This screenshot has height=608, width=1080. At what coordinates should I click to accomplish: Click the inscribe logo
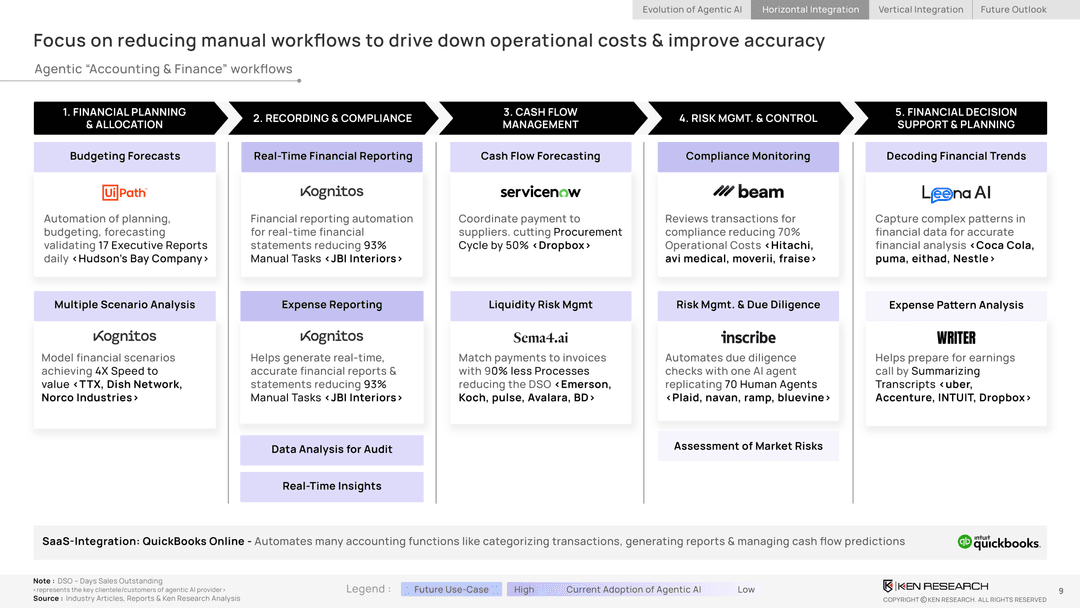pos(748,338)
